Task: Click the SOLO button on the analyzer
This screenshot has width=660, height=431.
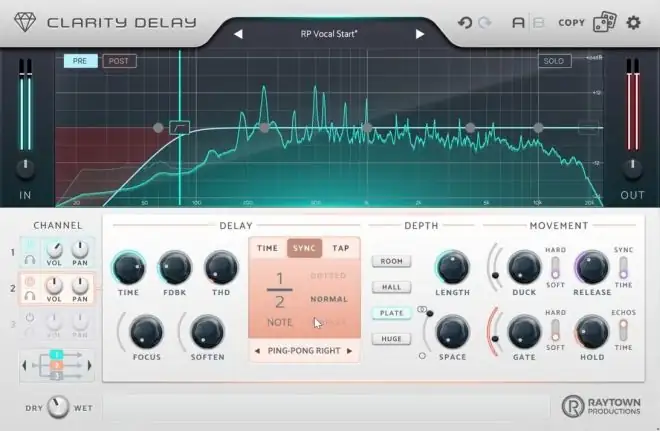Action: click(x=552, y=61)
